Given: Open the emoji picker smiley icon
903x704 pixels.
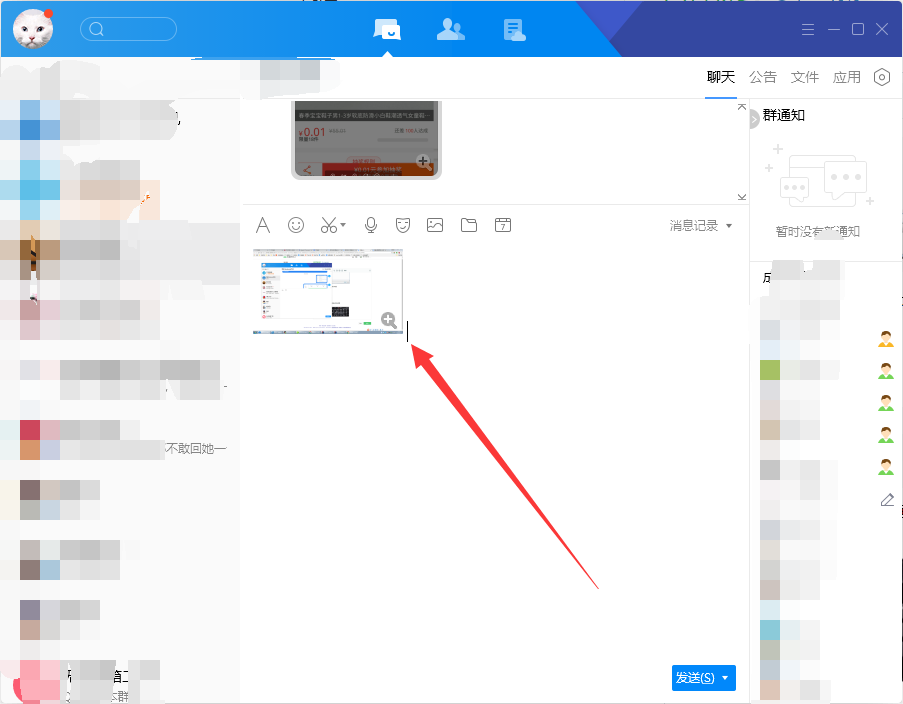Looking at the screenshot, I should 296,225.
